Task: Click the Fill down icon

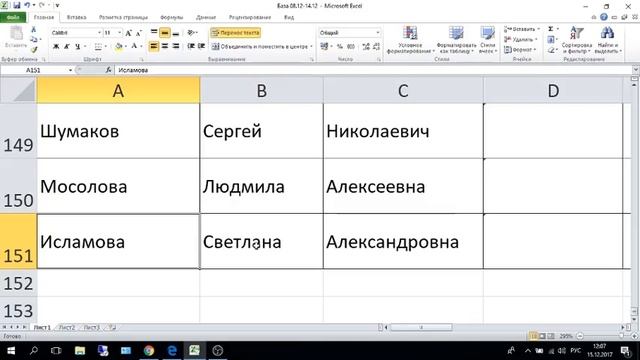Action: [551, 39]
